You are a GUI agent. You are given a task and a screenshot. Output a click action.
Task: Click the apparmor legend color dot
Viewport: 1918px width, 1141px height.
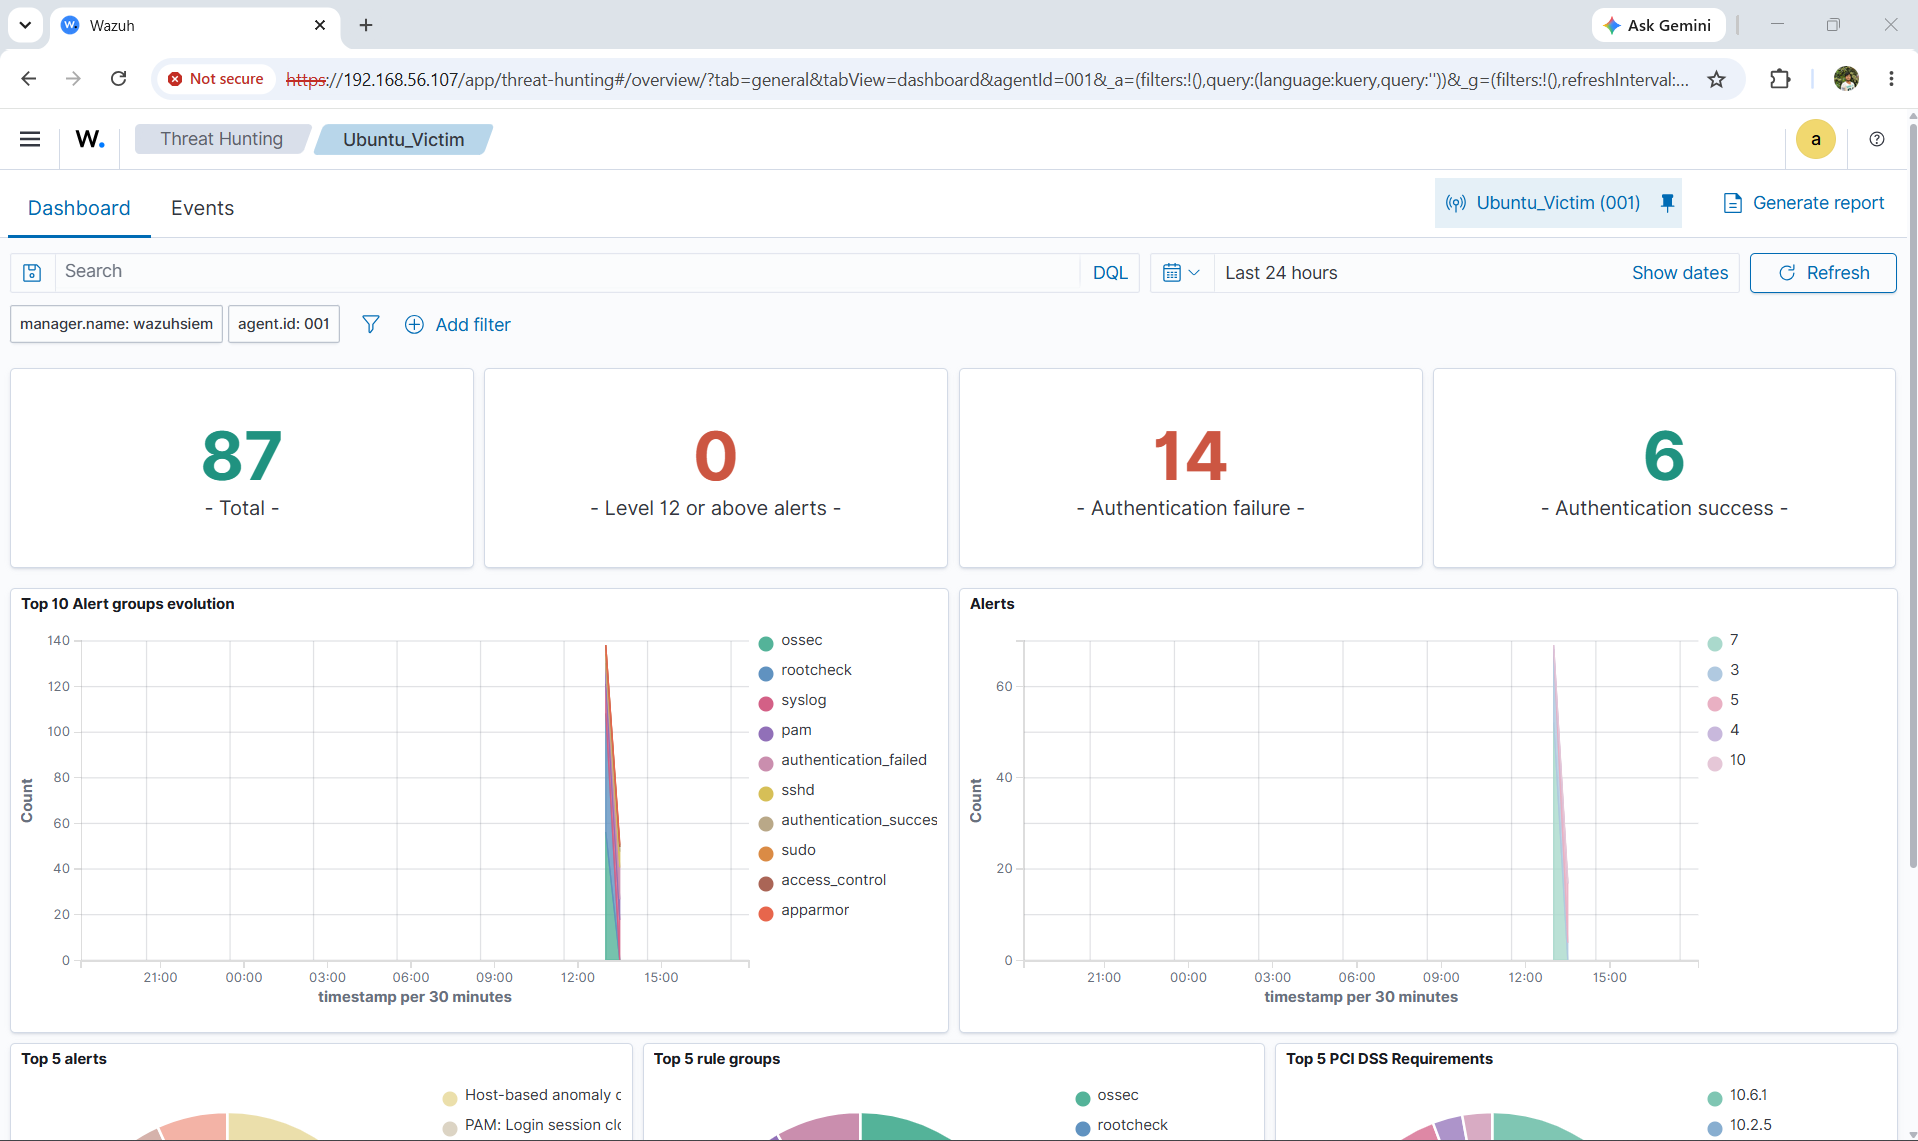pos(766,913)
